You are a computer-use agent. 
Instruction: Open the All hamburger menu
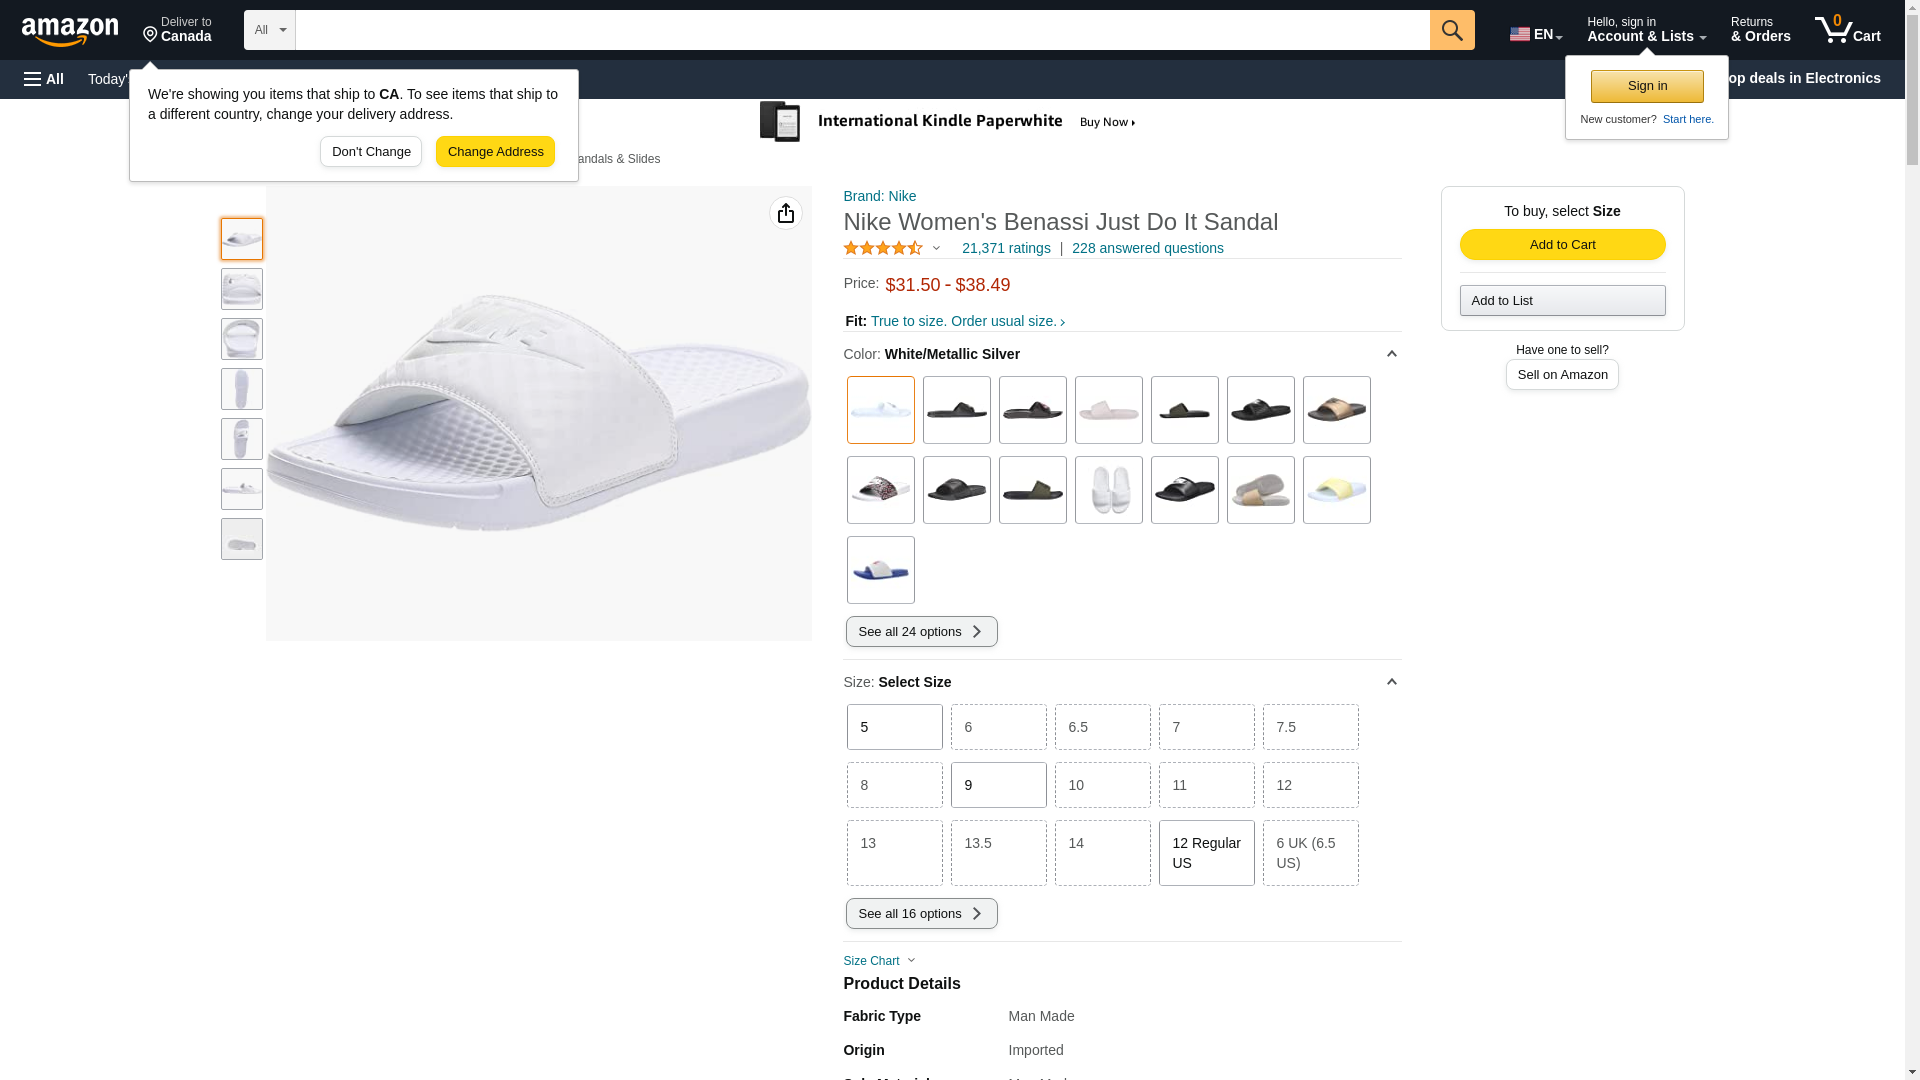coord(44,79)
